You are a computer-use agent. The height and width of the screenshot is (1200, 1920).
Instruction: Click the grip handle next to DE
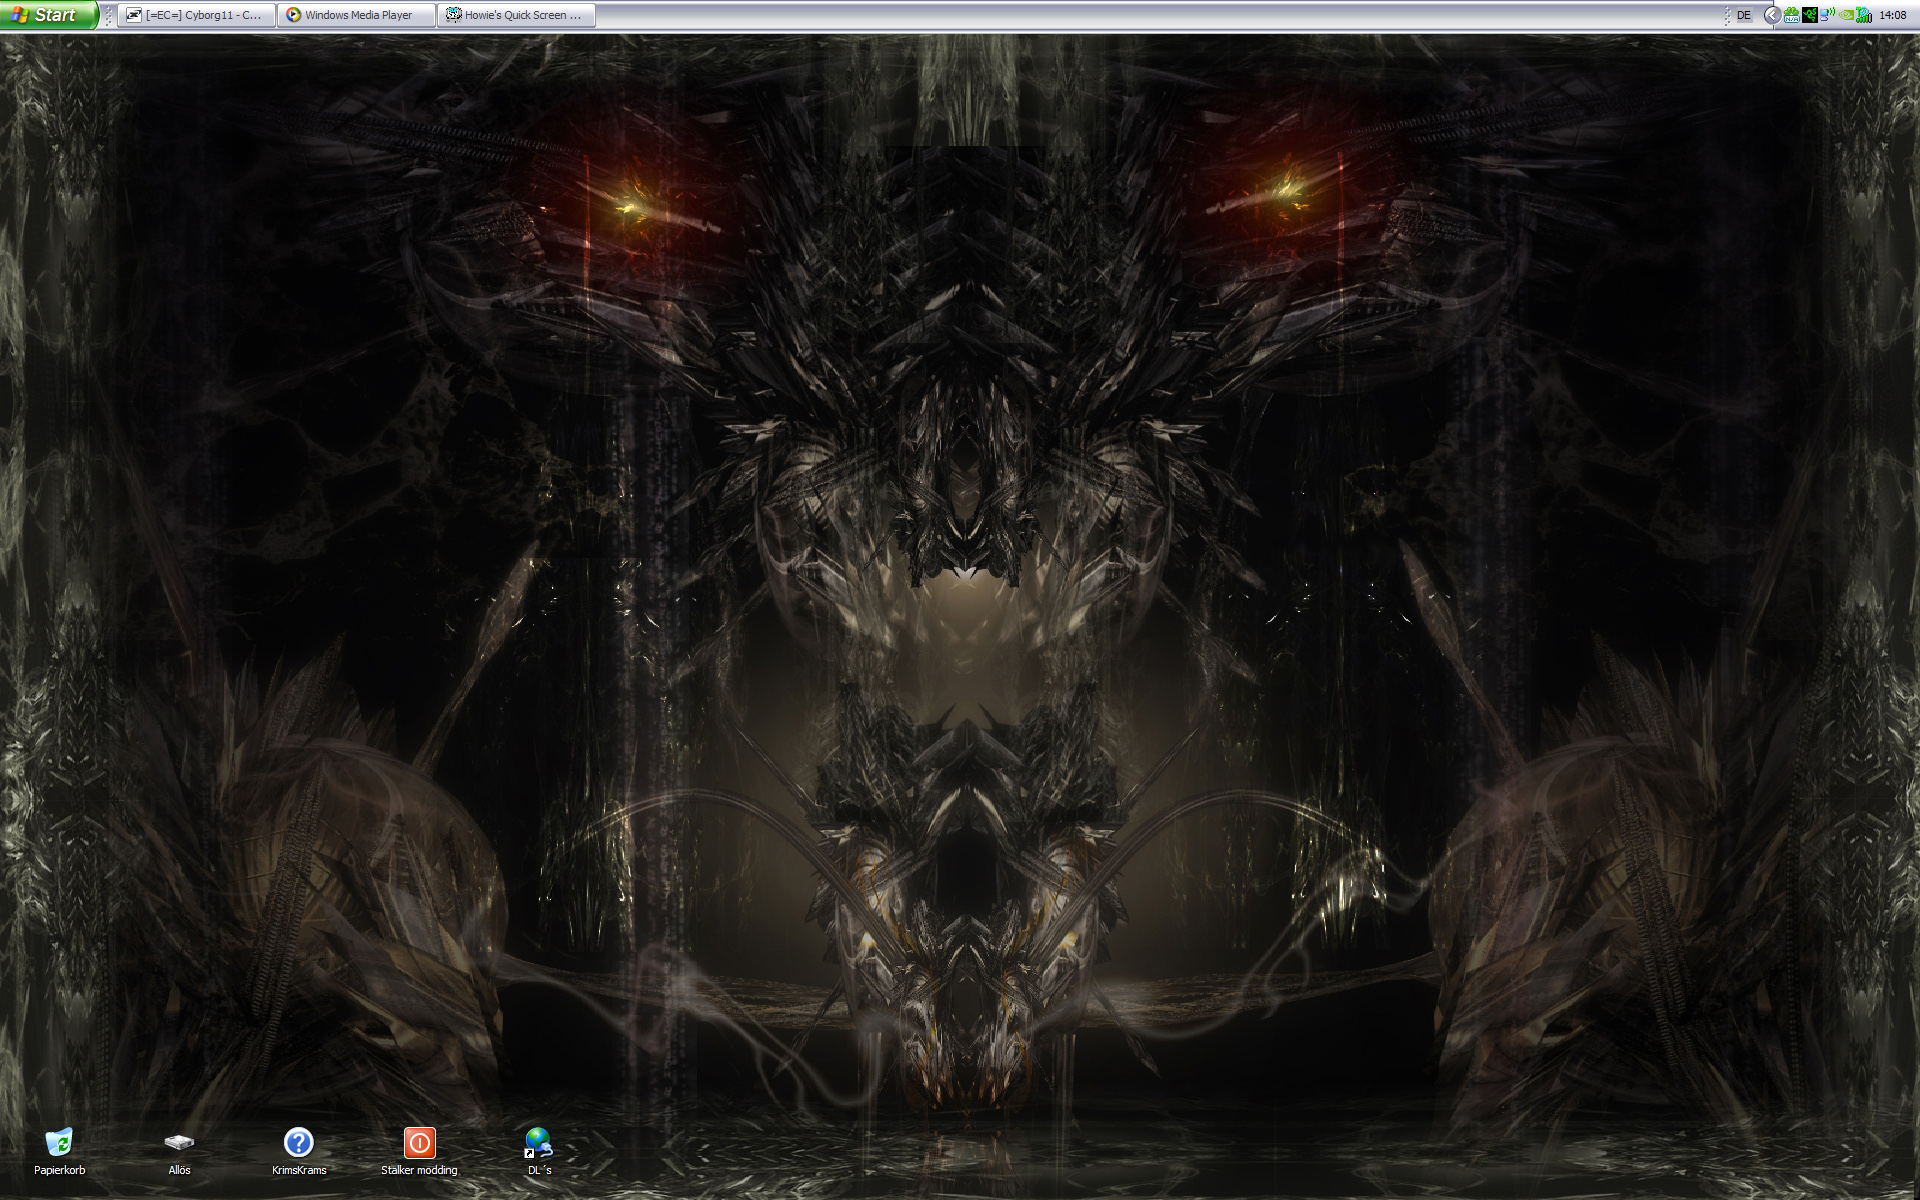1727,15
